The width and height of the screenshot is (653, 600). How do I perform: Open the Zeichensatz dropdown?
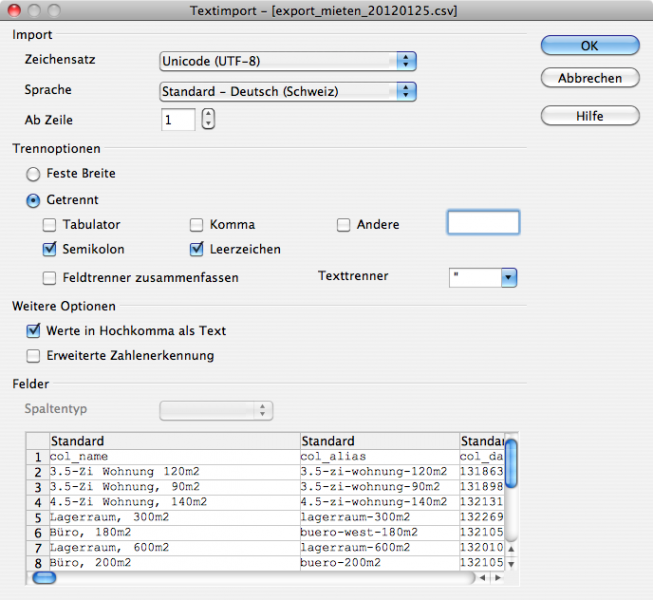click(x=288, y=61)
